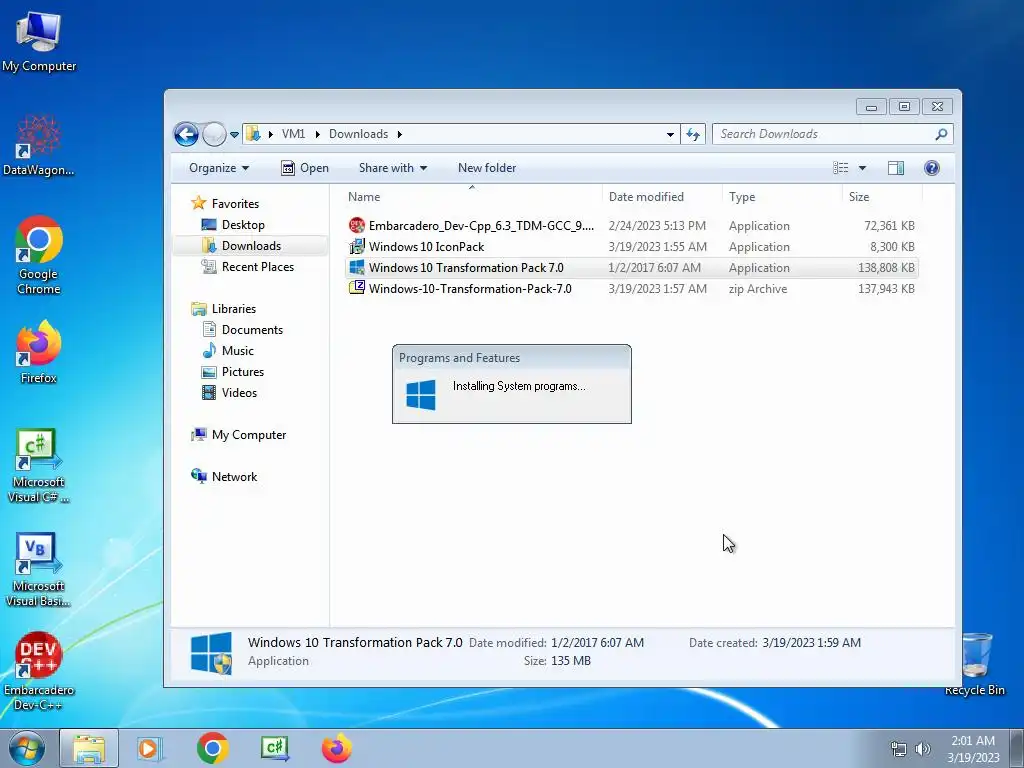Click the Explorer Forward button
The width and height of the screenshot is (1024, 768).
tap(214, 135)
